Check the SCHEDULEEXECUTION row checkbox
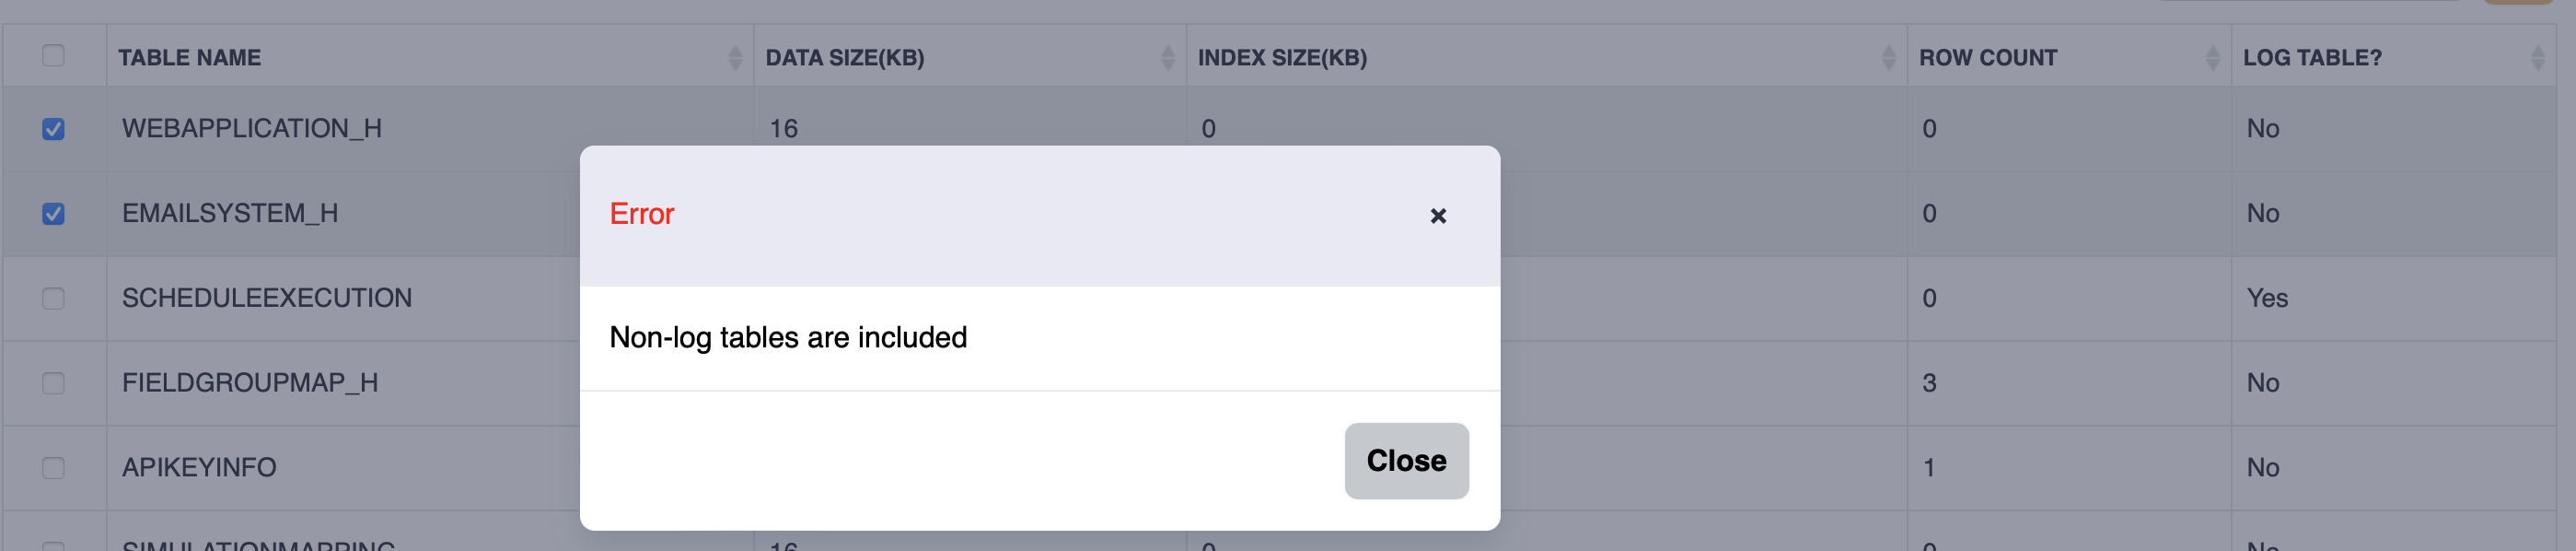 (54, 299)
